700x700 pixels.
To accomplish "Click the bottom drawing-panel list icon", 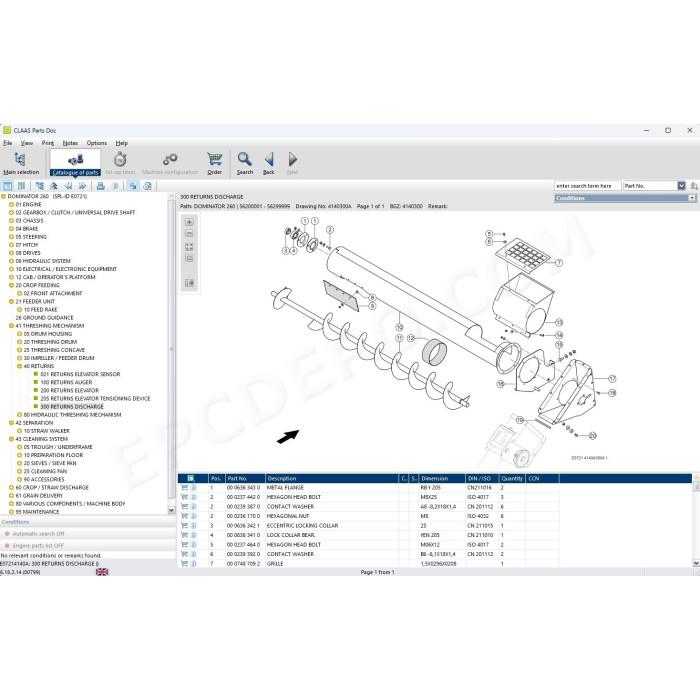I will click(189, 283).
